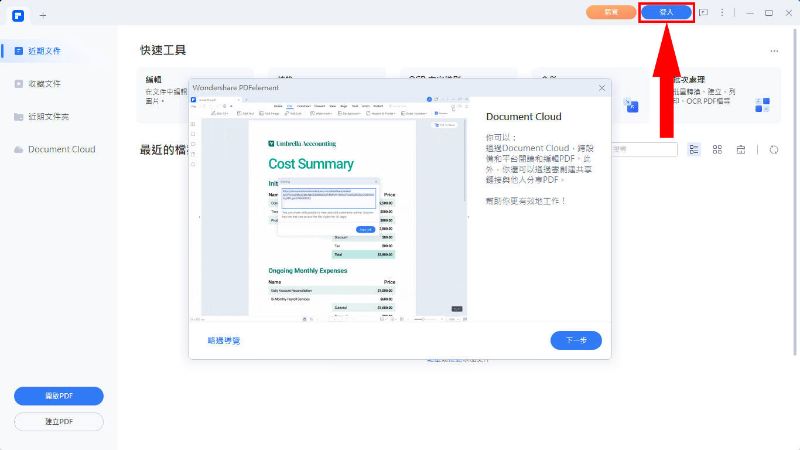This screenshot has width=800, height=450.
Task: Click the Cost Summary preview image
Action: tap(329, 209)
